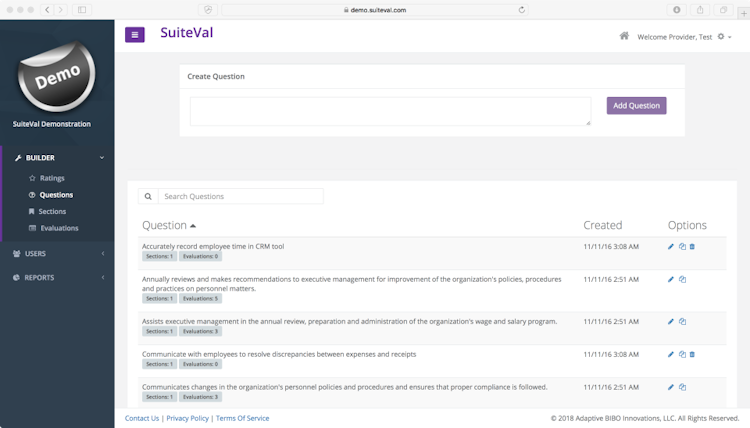
Task: Expand the USERS sidebar section
Action: [x=57, y=253]
